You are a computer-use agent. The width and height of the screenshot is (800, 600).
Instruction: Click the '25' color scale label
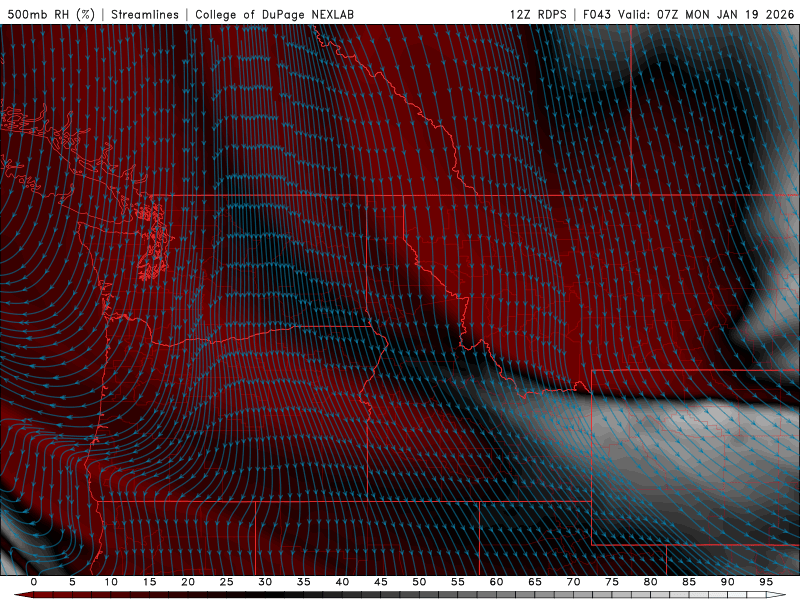point(227,582)
